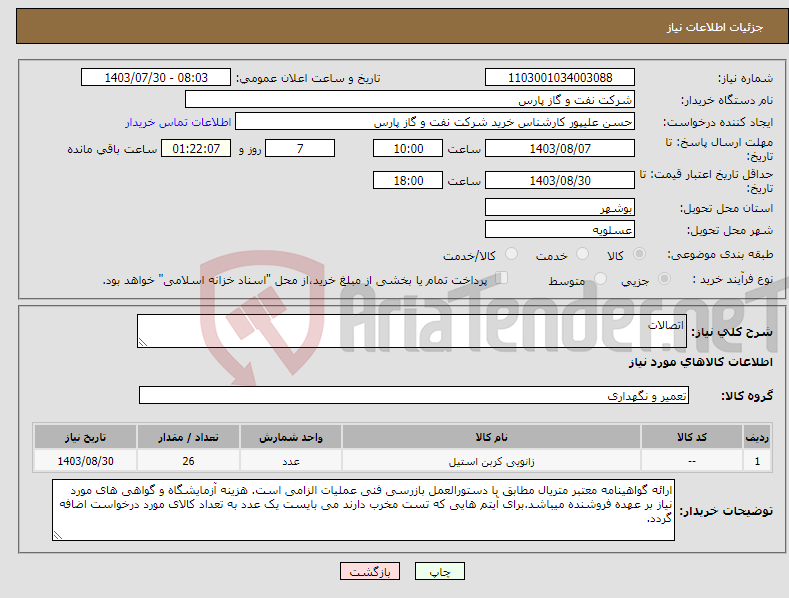Select the خدمت radio button
Image resolution: width=789 pixels, height=598 pixels.
582,254
